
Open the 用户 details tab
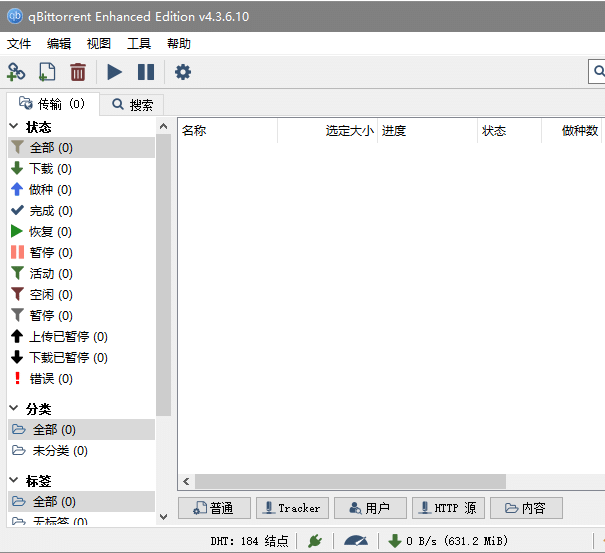pyautogui.click(x=370, y=508)
